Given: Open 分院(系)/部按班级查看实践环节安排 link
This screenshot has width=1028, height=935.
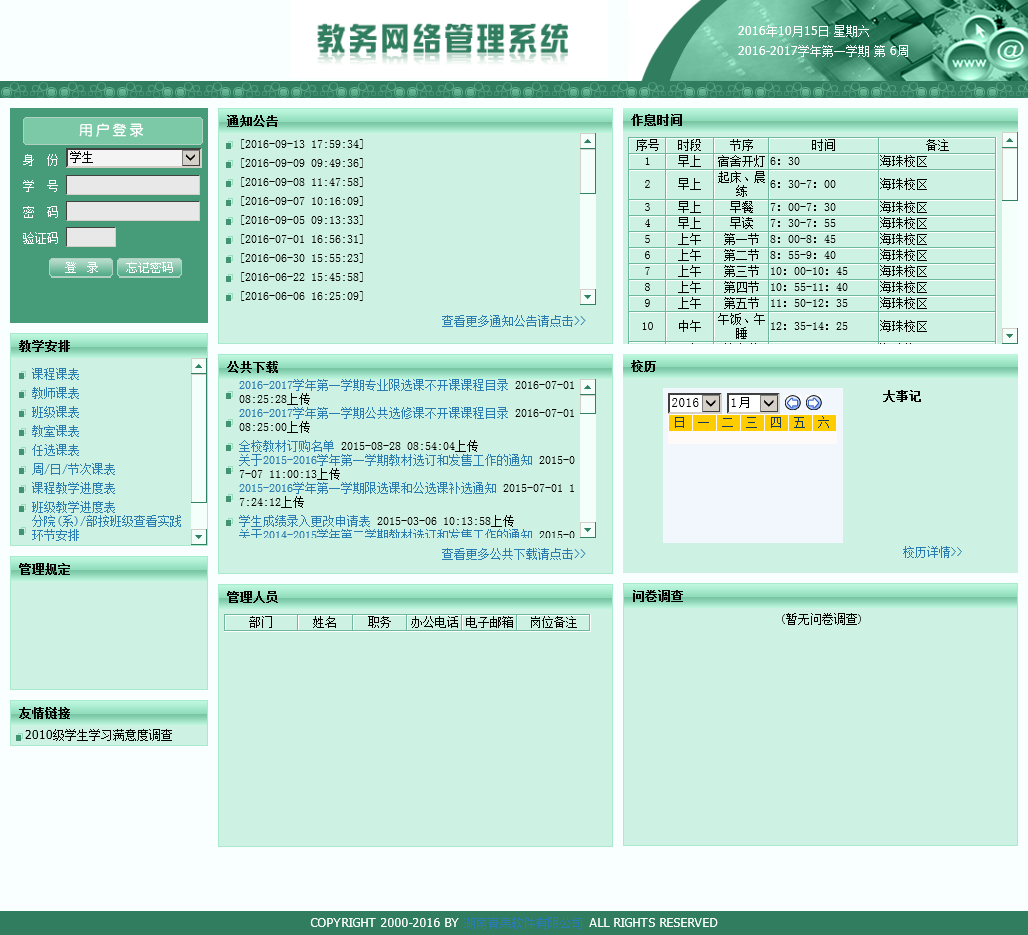Looking at the screenshot, I should (x=106, y=528).
